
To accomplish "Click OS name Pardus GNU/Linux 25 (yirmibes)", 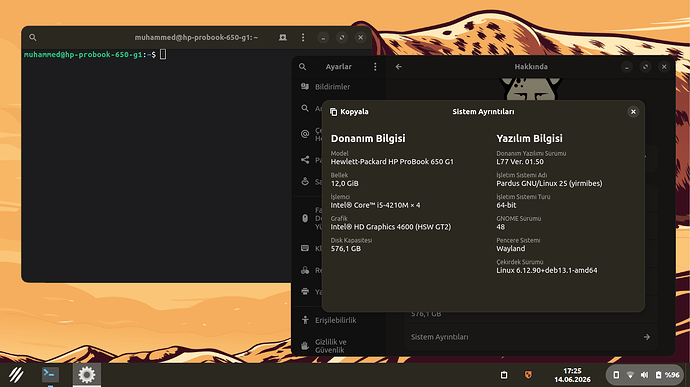I will click(x=549, y=183).
